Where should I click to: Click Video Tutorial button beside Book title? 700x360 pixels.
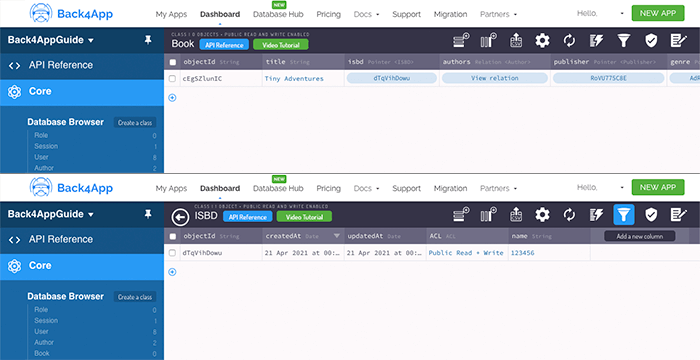click(281, 45)
